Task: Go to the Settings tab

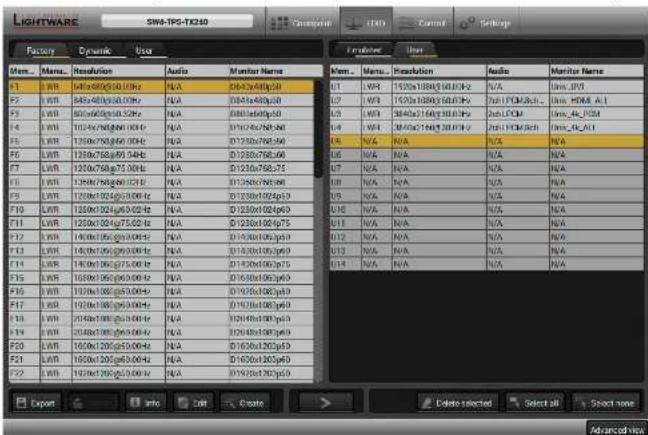Action: [485, 23]
